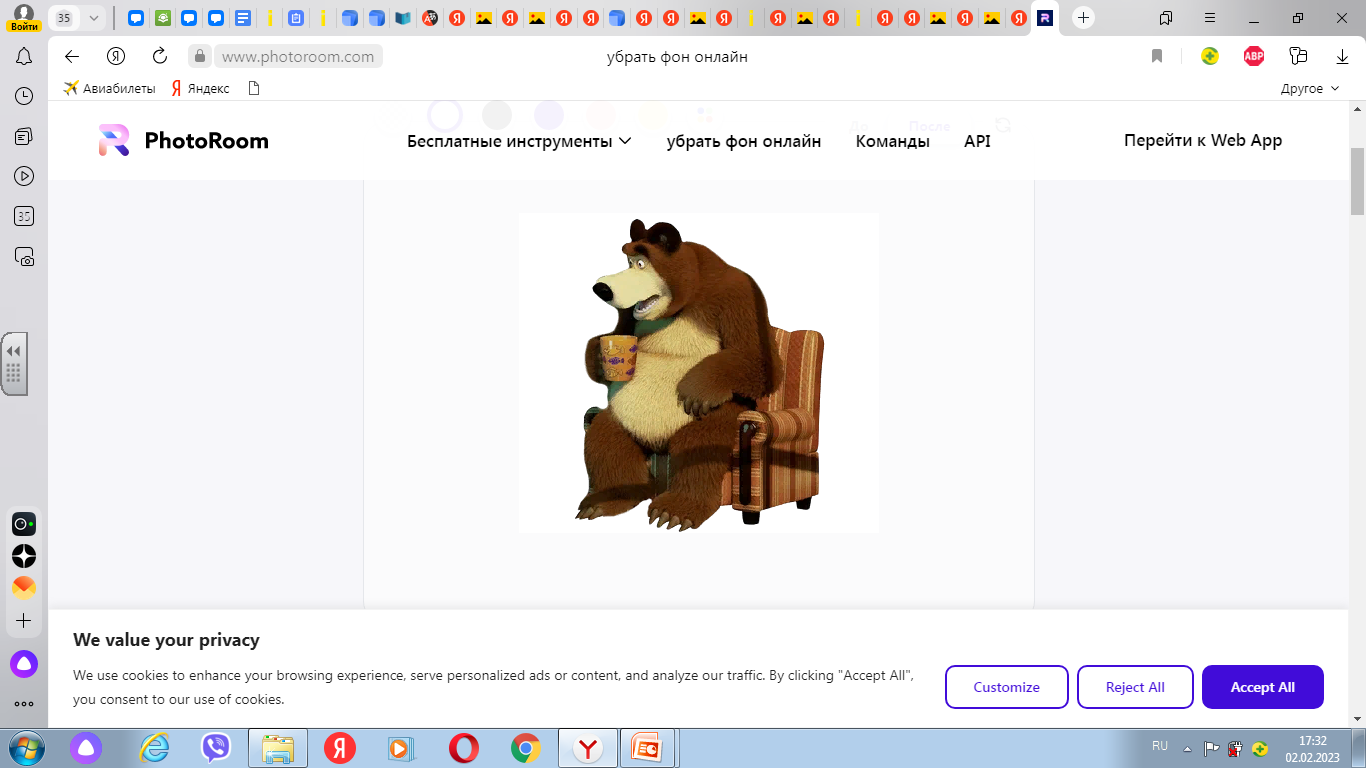Screen dimensions: 1366x768
Task: Open Yandex home via the Я button
Action: [116, 56]
